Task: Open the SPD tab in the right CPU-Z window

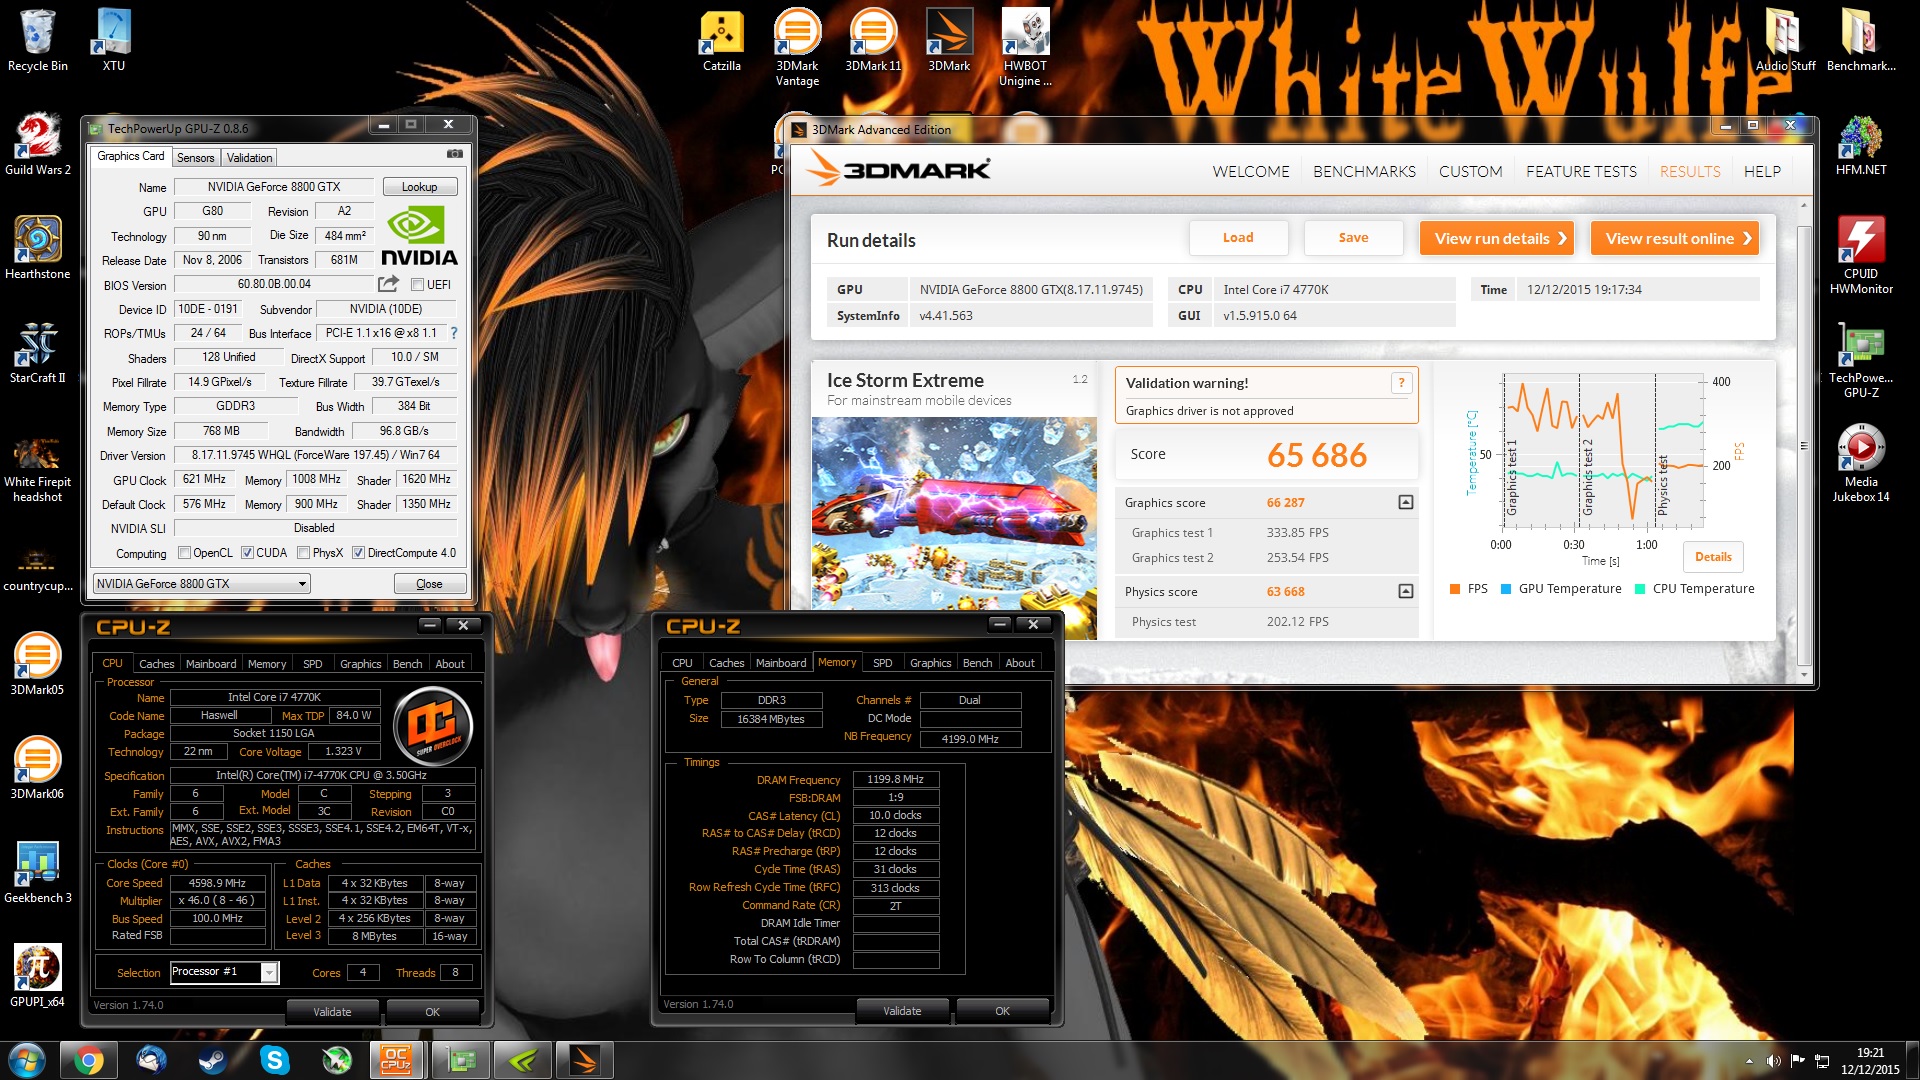Action: coord(882,663)
